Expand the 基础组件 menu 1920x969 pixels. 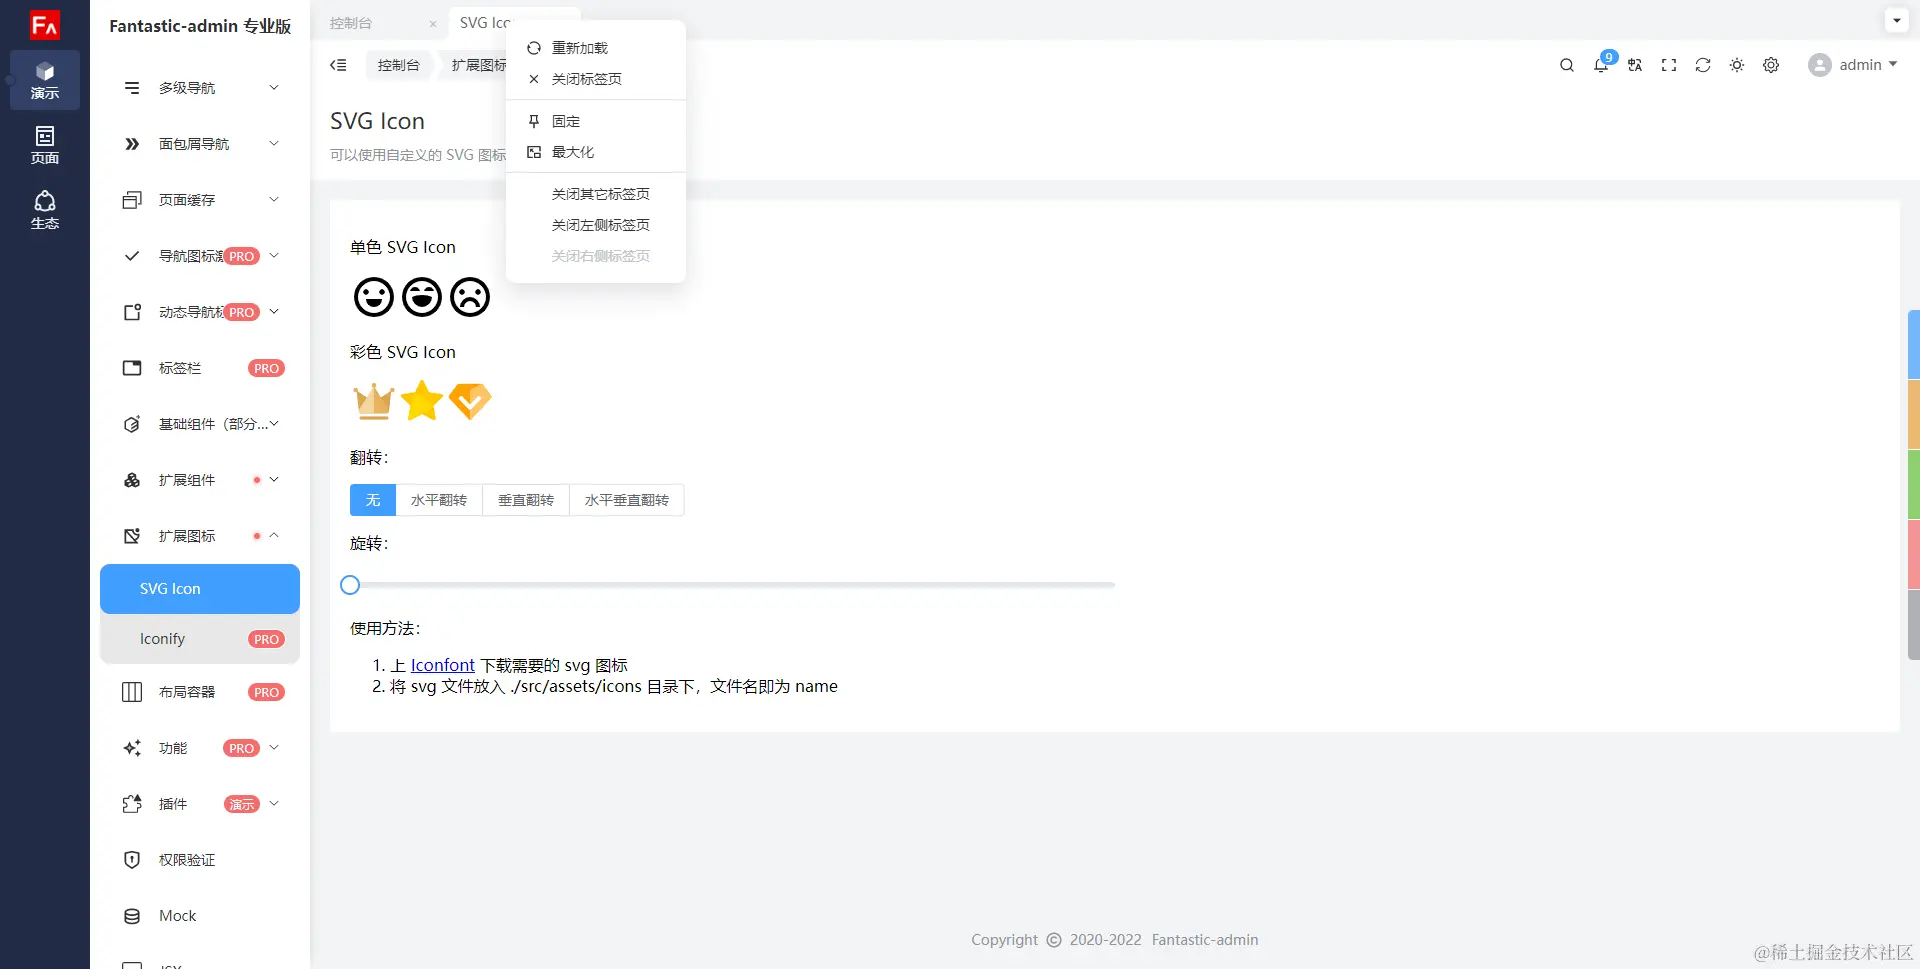click(200, 424)
